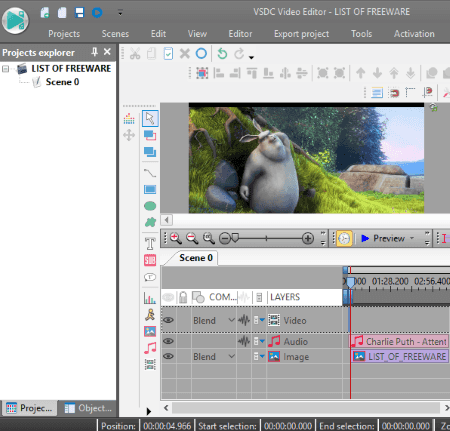Select the Text T tool
The image size is (450, 431).
pos(150,243)
